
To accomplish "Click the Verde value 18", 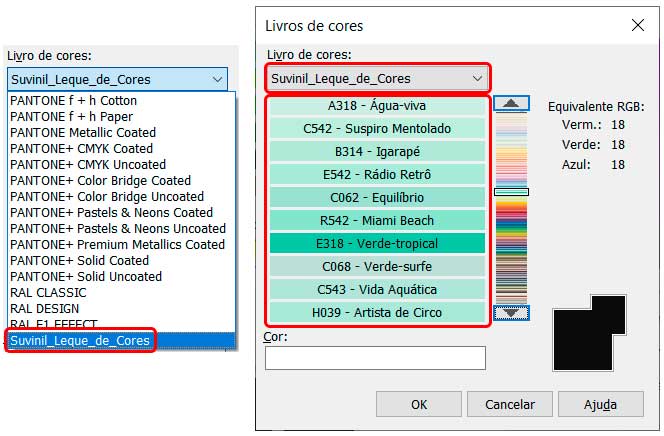I will pyautogui.click(x=618, y=145).
